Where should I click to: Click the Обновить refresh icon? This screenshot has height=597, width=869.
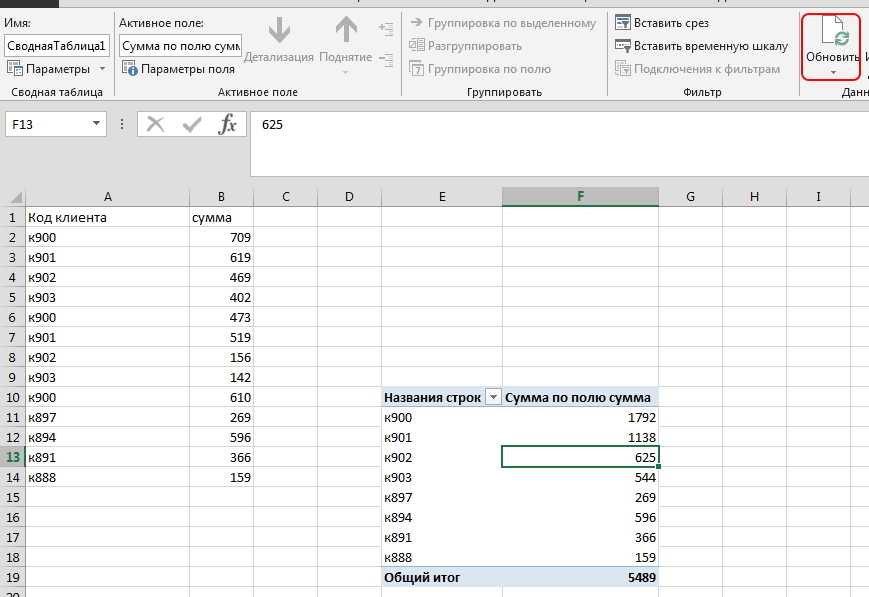(x=835, y=31)
